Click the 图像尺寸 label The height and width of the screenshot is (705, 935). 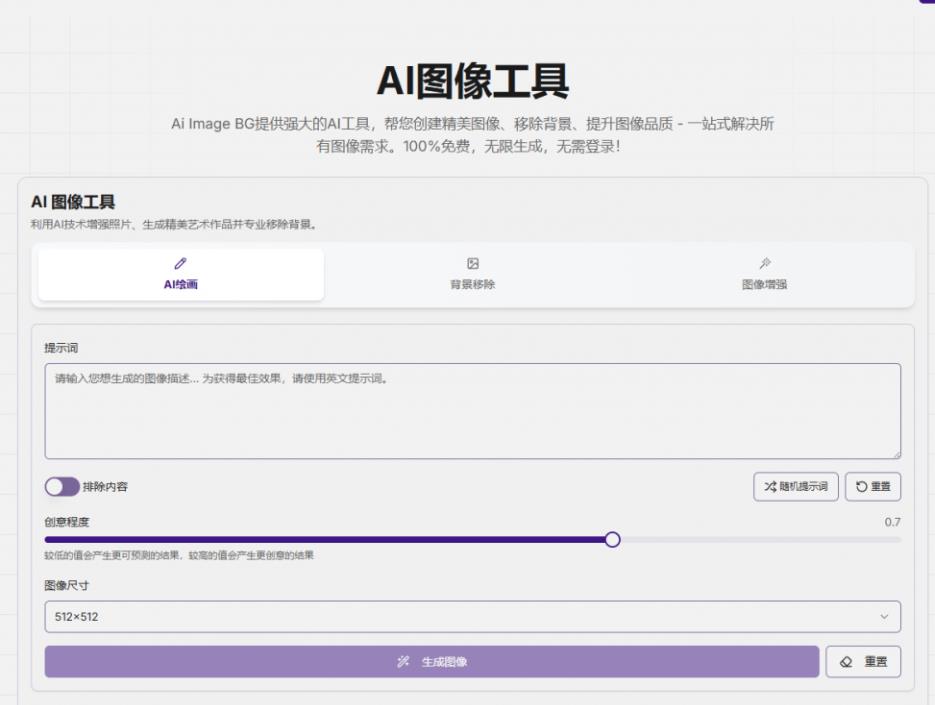point(67,585)
